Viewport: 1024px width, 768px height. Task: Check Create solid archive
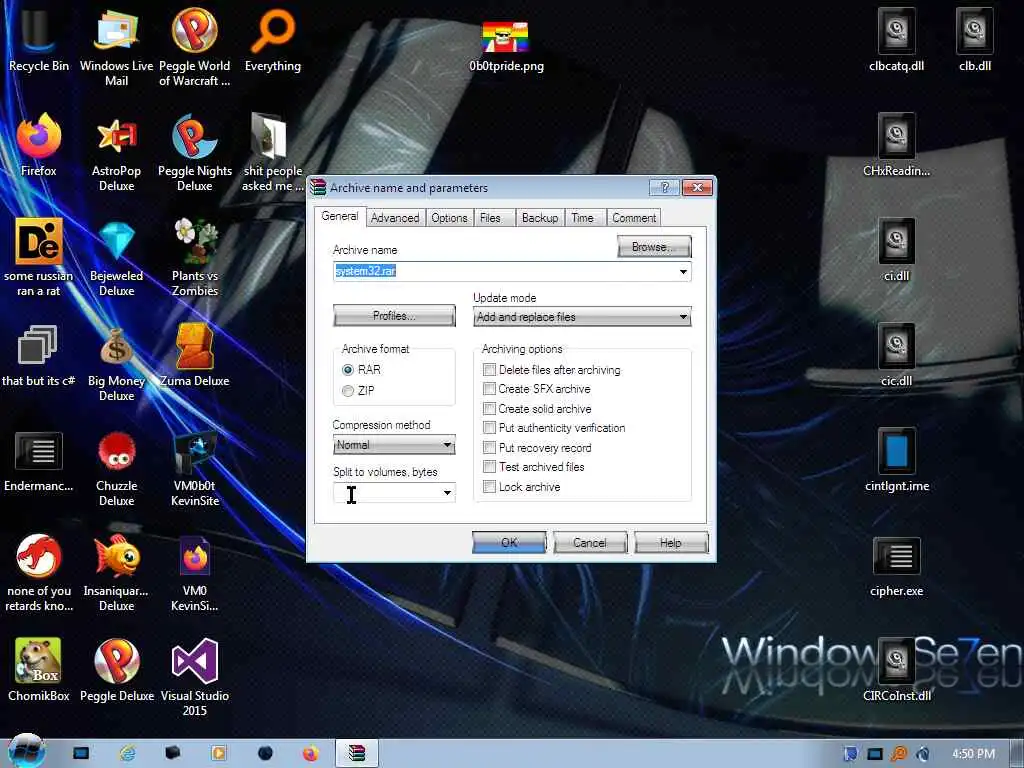click(489, 409)
